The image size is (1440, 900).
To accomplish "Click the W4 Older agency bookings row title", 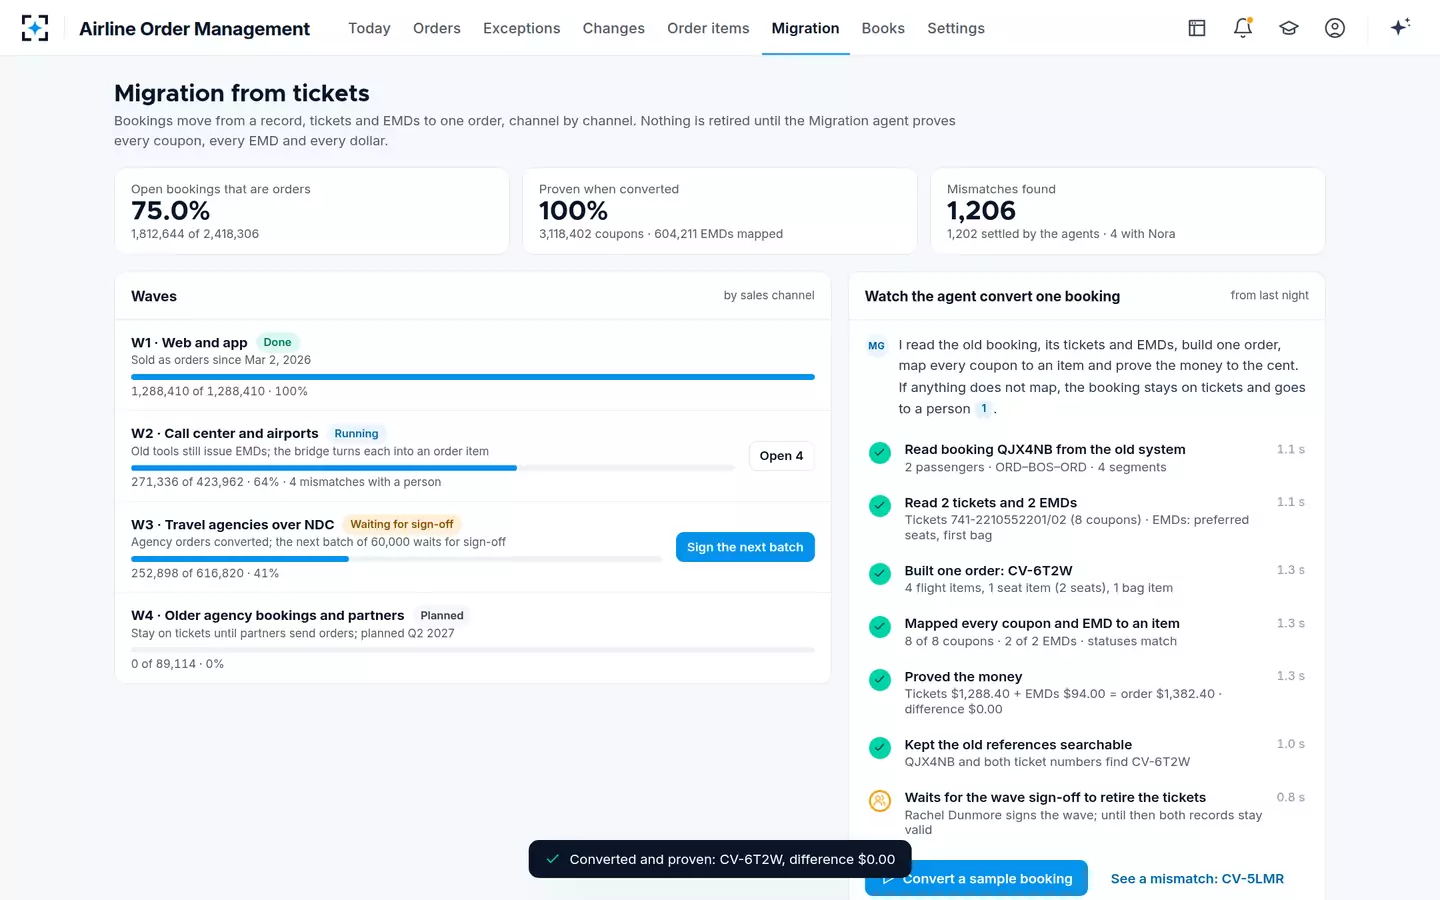I will point(268,615).
